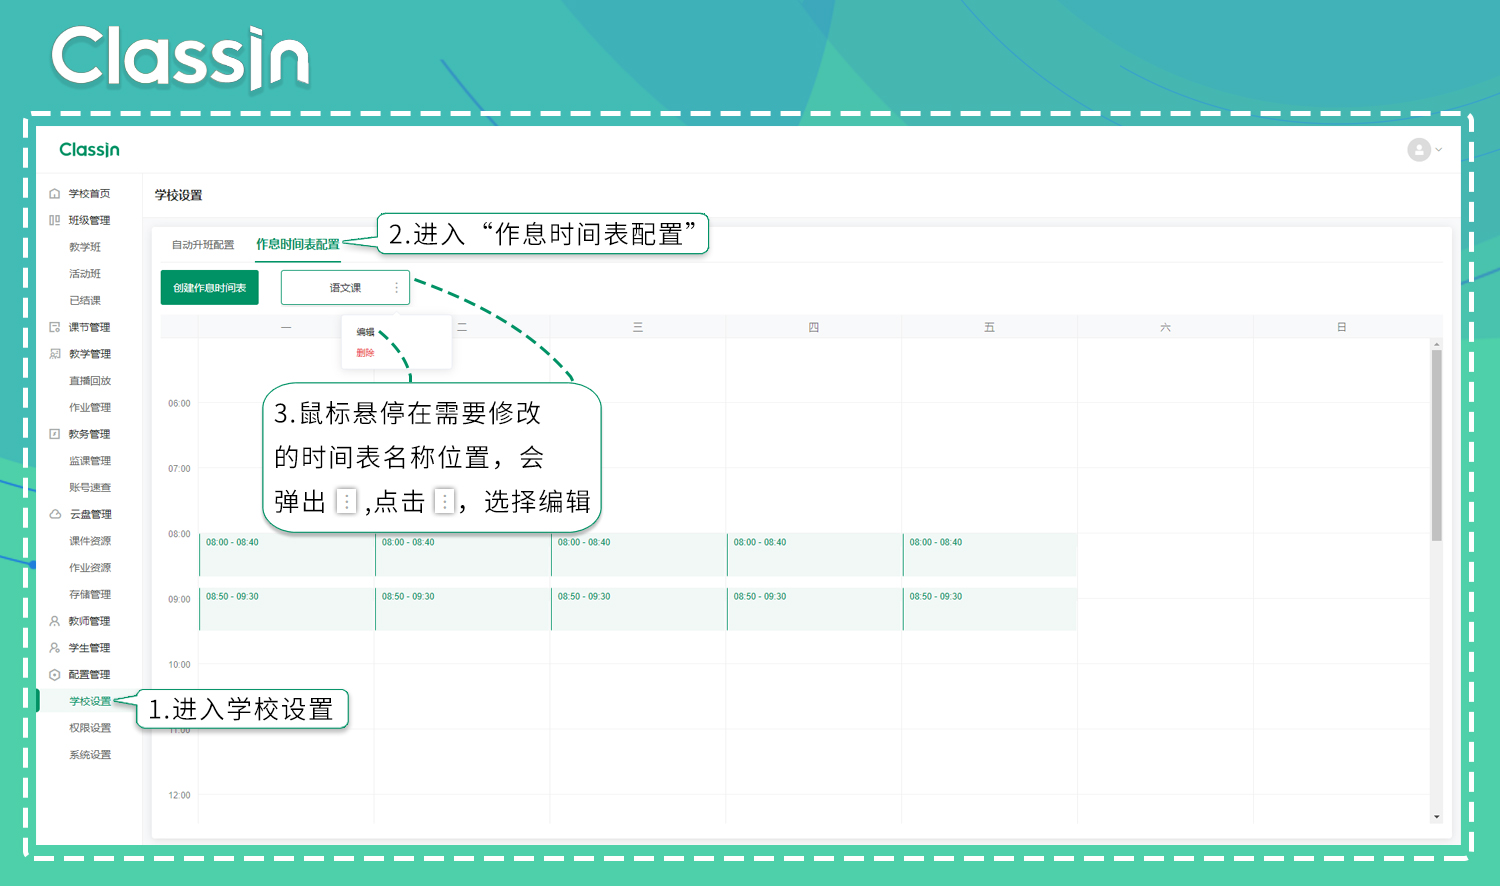Click the 教务管理 sidebar icon
The image size is (1500, 886).
pyautogui.click(x=55, y=434)
